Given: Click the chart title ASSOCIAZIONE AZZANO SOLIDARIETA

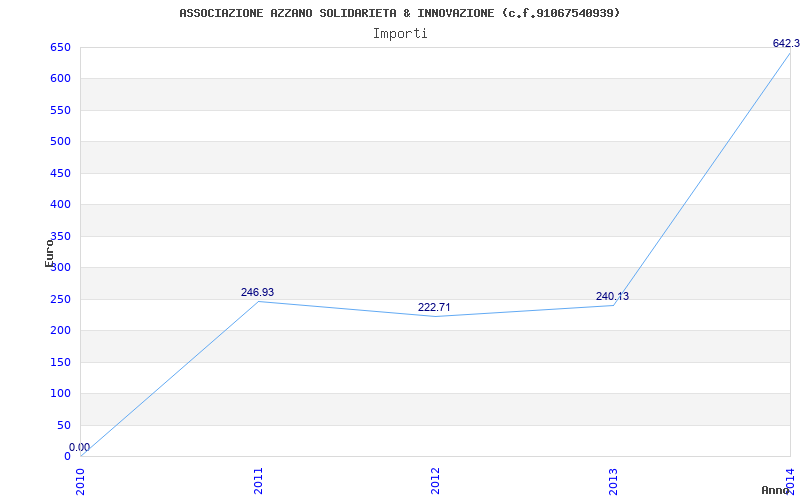Looking at the screenshot, I should click(x=399, y=13).
